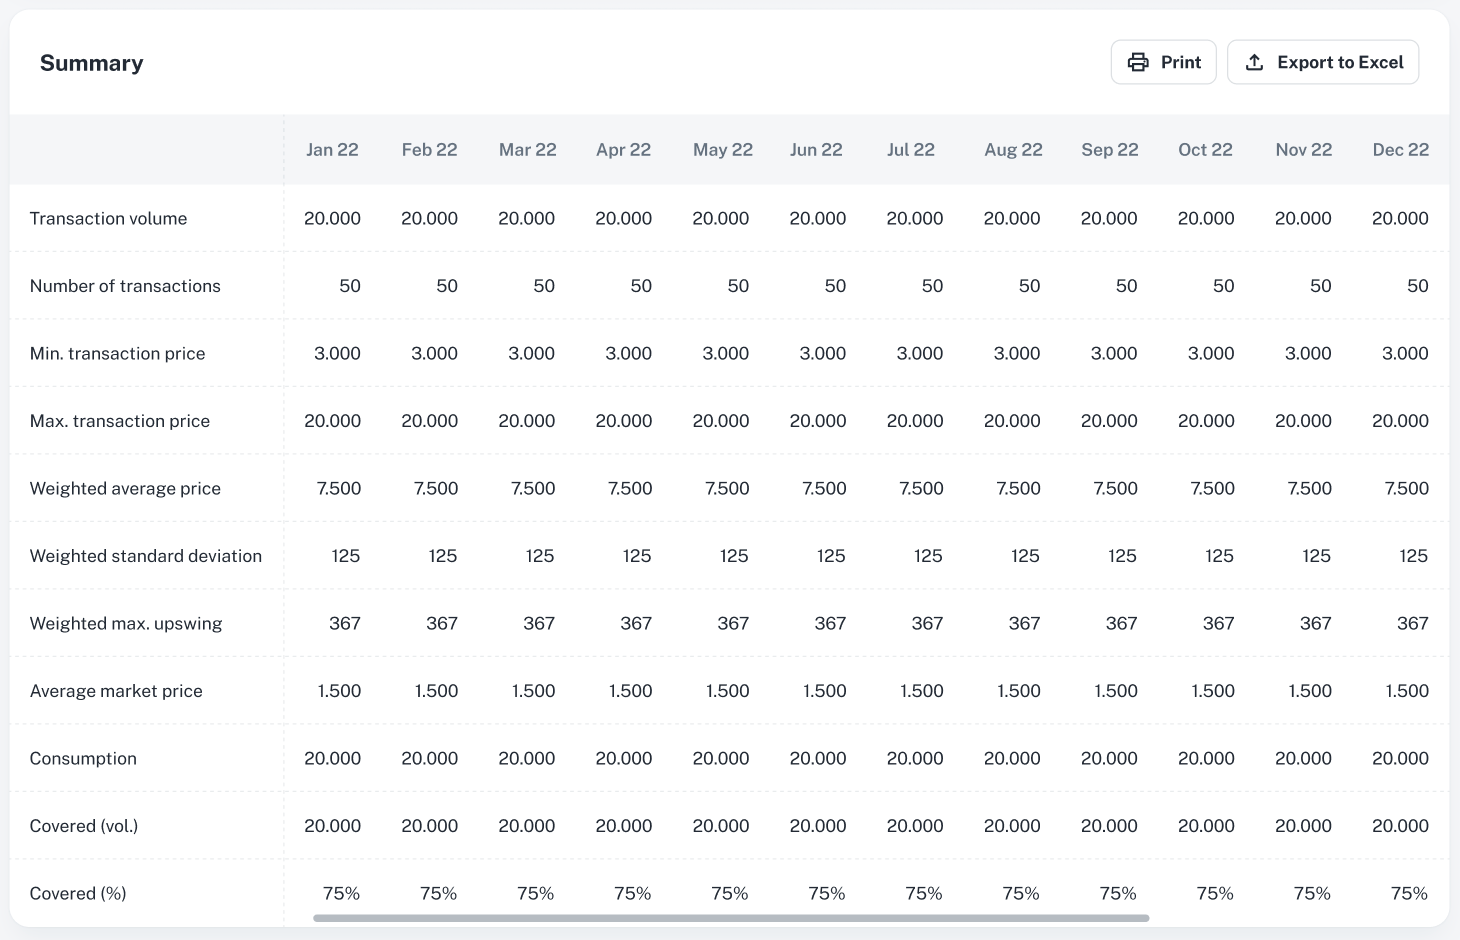The height and width of the screenshot is (940, 1460).
Task: Select the Jun 22 column header
Action: 816,150
